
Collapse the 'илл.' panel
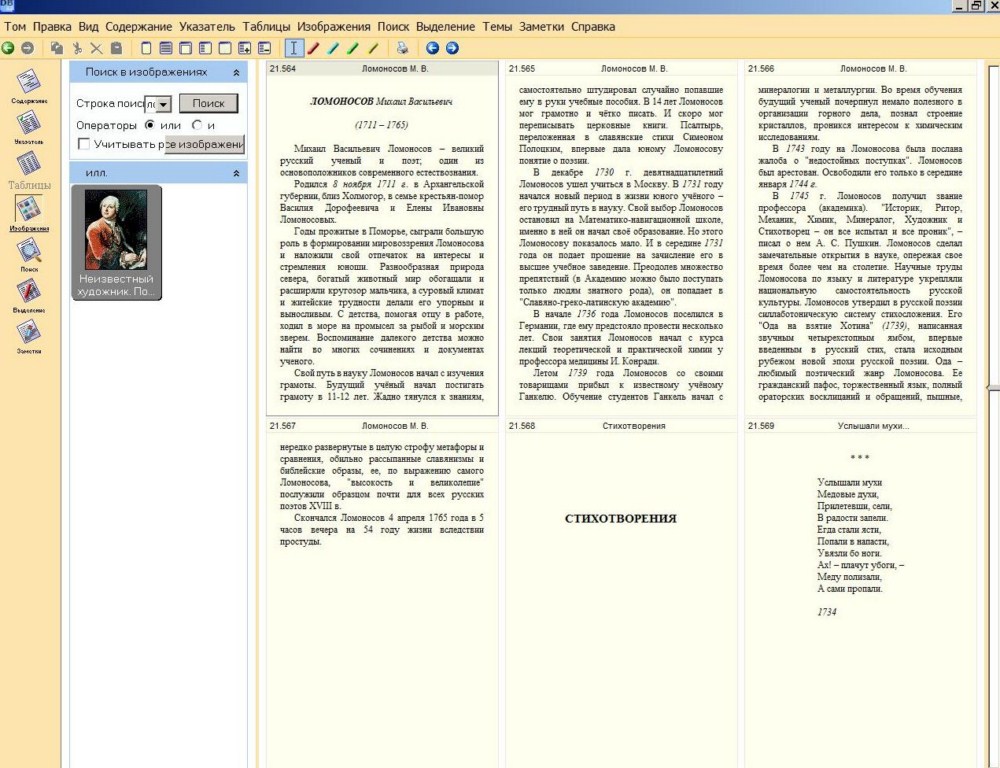pos(236,173)
